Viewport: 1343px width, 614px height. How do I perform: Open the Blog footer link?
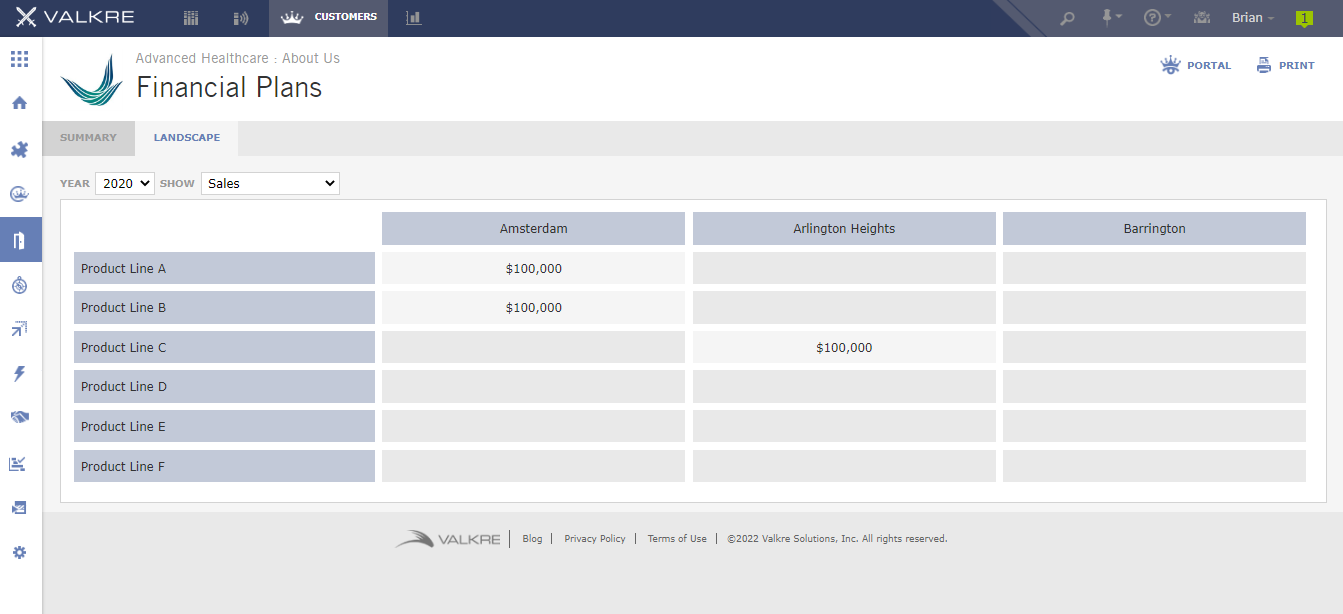click(532, 538)
